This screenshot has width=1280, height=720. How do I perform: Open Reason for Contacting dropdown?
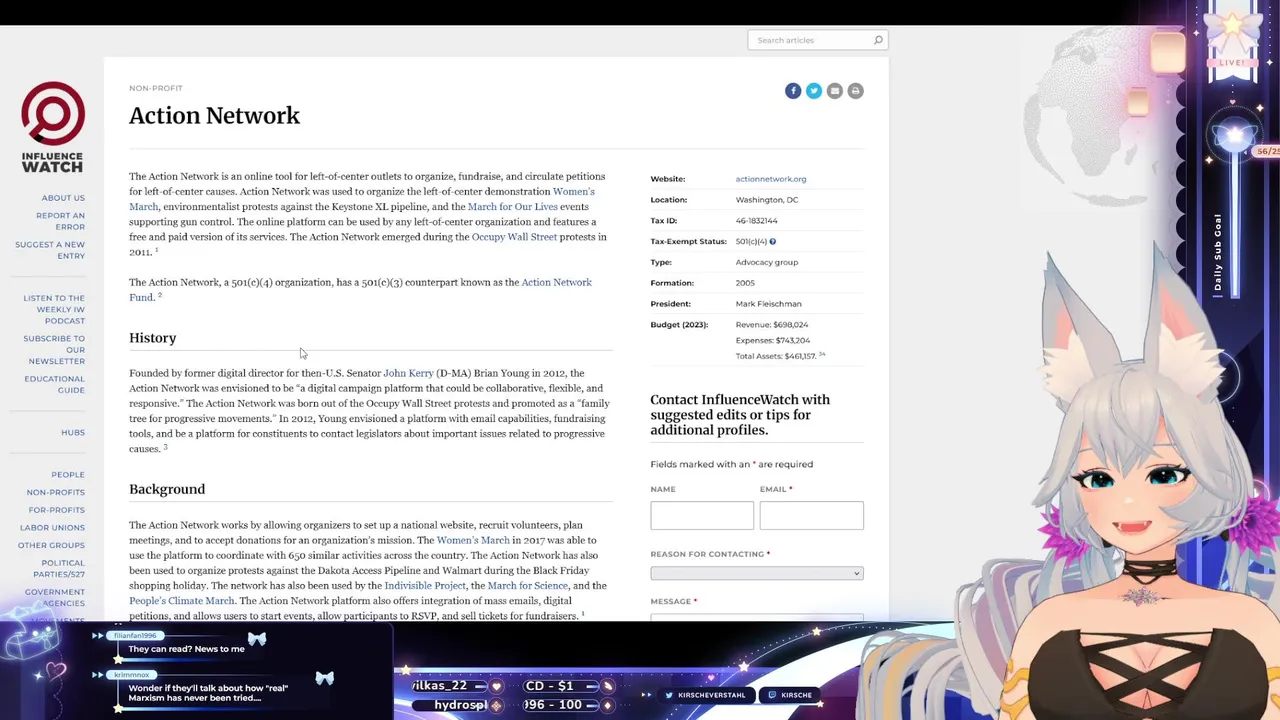[x=756, y=573]
